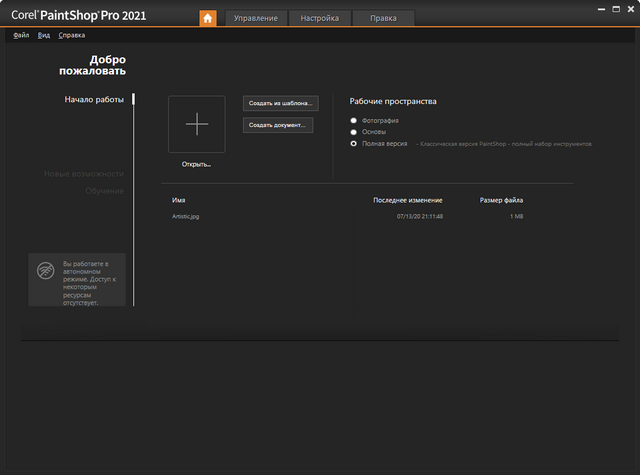The image size is (640, 475).
Task: Switch to the Настройка tab
Action: (319, 18)
